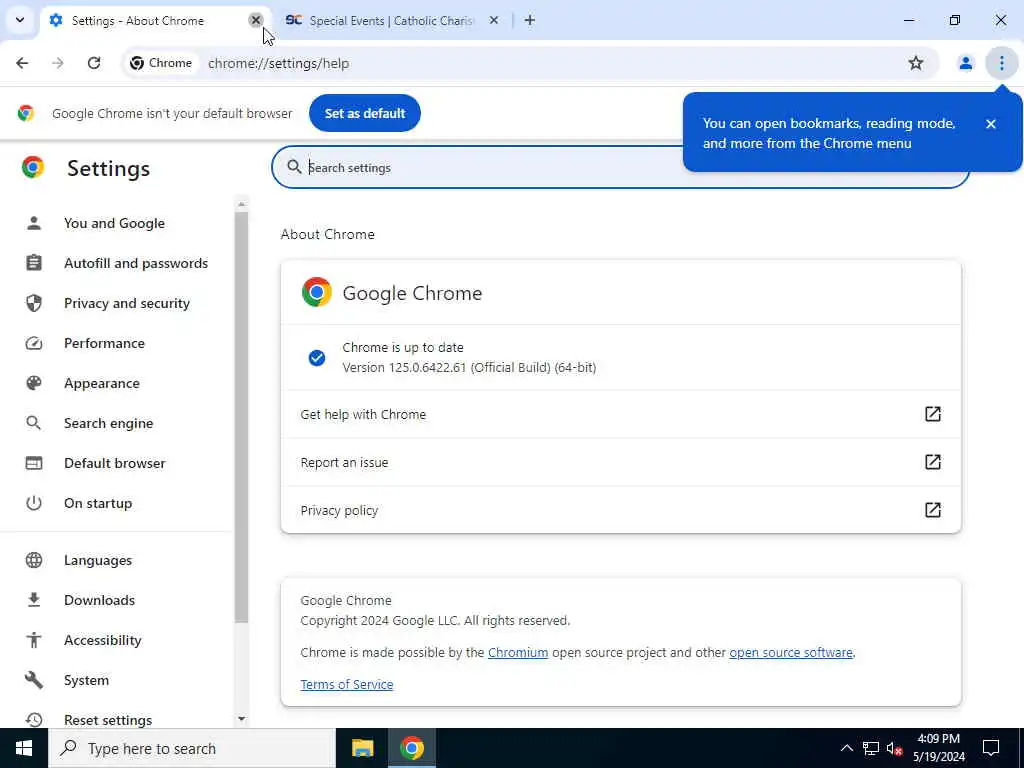Open the Chrome three-dot menu
1024x768 pixels.
1001,63
